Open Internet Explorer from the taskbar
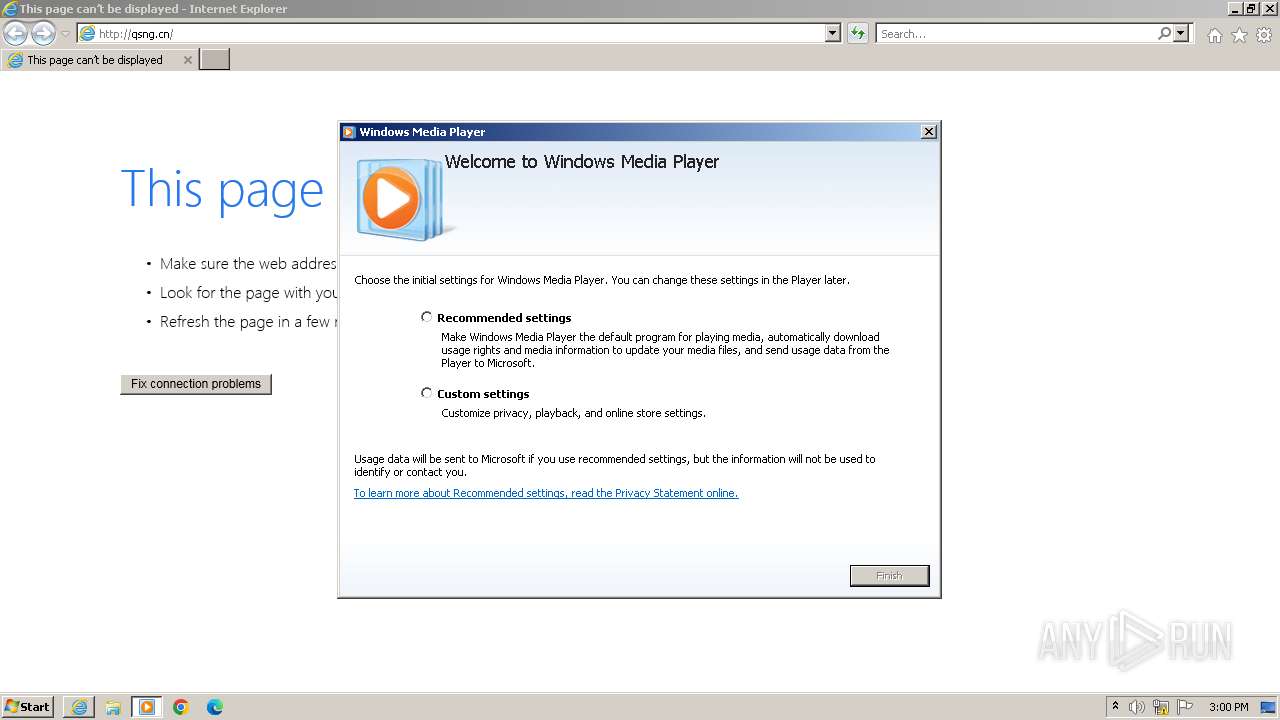This screenshot has height=720, width=1280. pyautogui.click(x=79, y=707)
